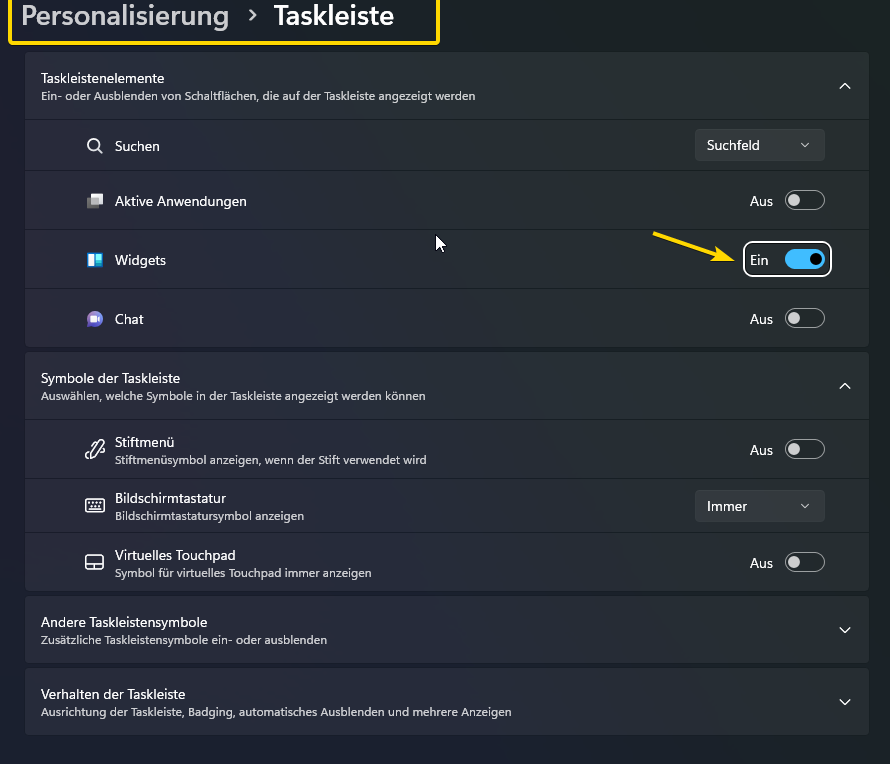Screen dimensions: 890x764
Task: Click the Aktive Anwendungen icon
Action: click(x=95, y=201)
